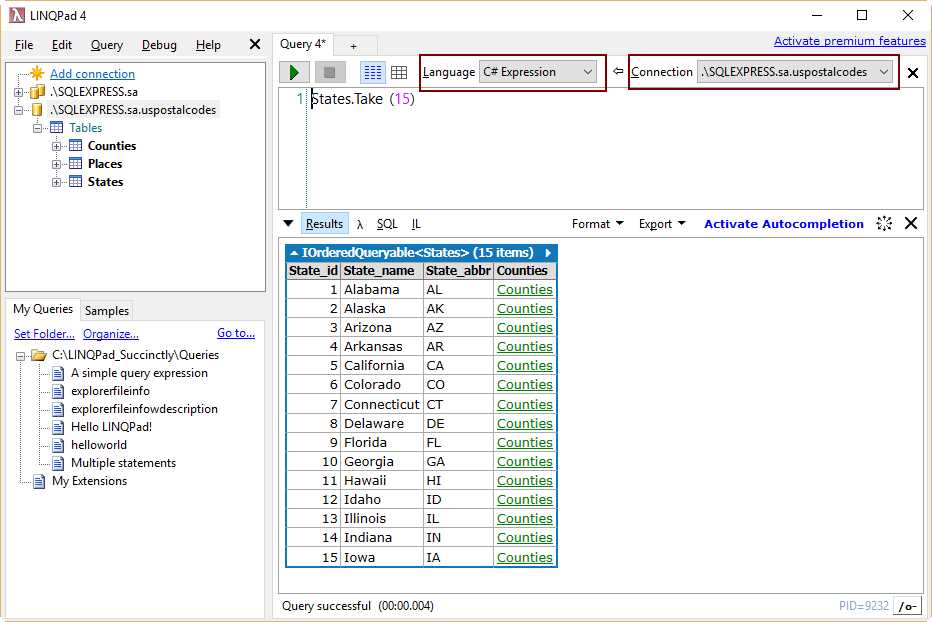The height and width of the screenshot is (622, 932).
Task: Click the star icon next to Add connection
Action: coord(37,73)
